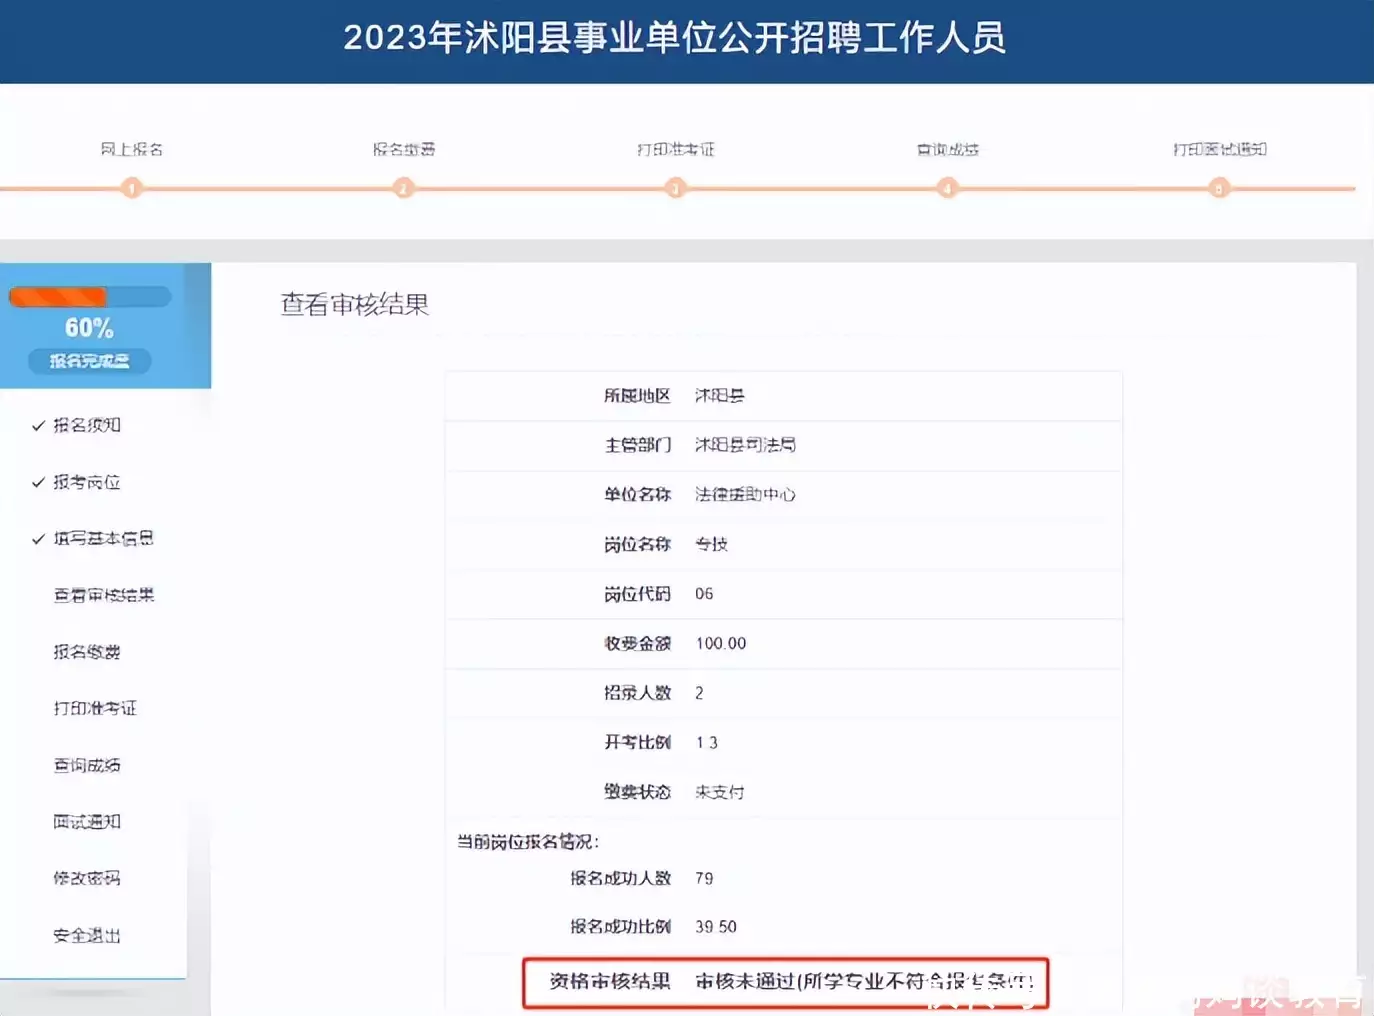Click the 开考比例 value 1:3
Viewport: 1374px width, 1016px height.
tap(707, 742)
